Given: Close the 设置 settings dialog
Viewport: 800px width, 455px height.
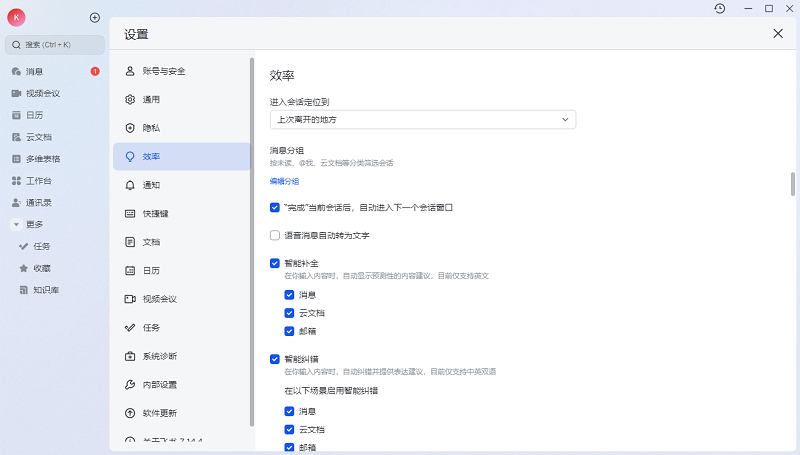Looking at the screenshot, I should (778, 33).
